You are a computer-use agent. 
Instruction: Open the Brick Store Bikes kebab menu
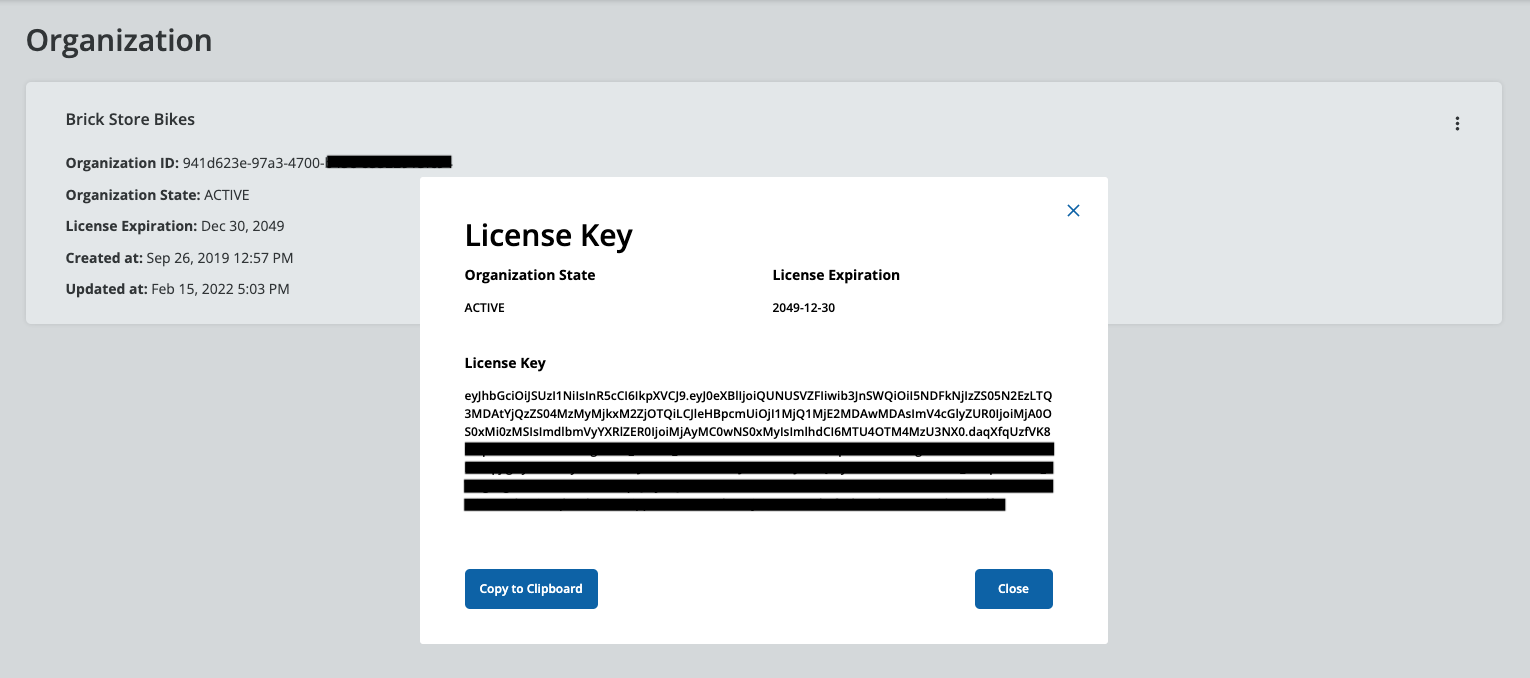pos(1457,124)
